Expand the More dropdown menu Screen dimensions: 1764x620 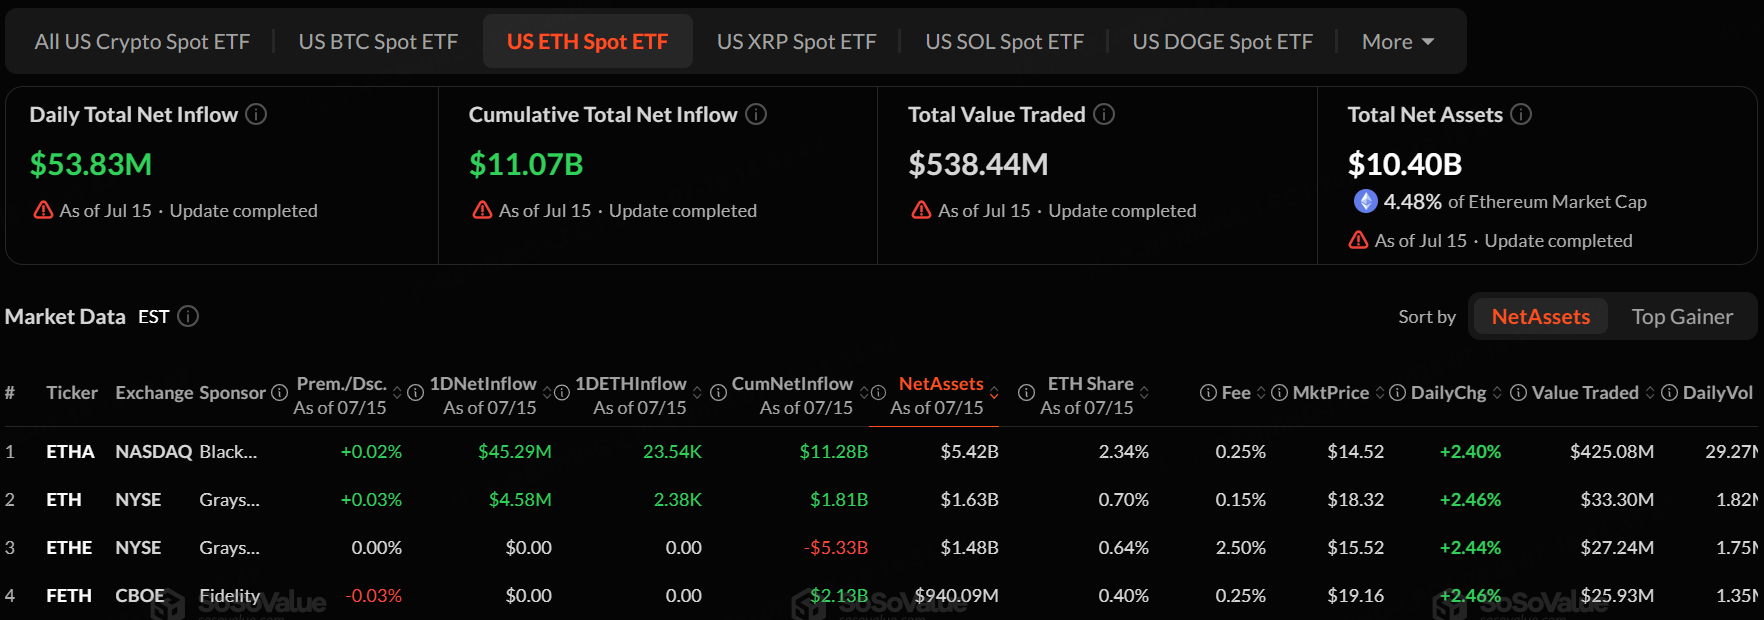click(x=1398, y=41)
